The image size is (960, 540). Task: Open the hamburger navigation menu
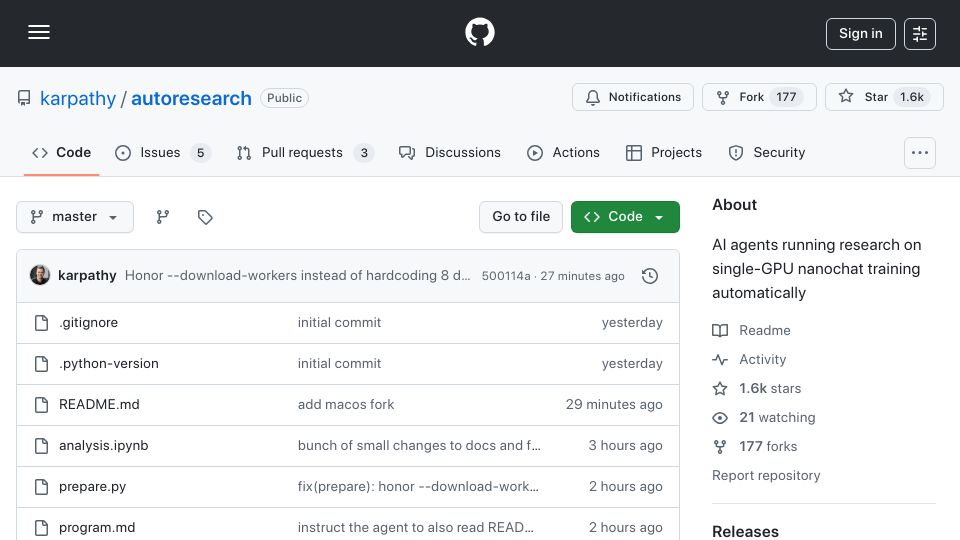pos(39,32)
